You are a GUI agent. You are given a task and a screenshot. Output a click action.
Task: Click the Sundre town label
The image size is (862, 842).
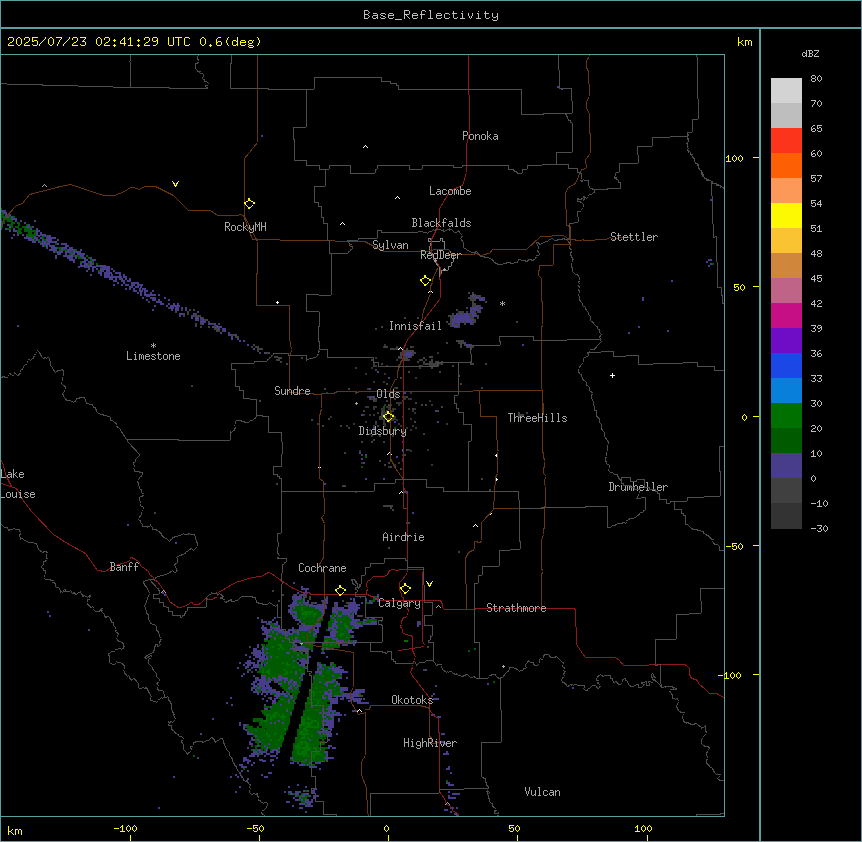click(292, 391)
